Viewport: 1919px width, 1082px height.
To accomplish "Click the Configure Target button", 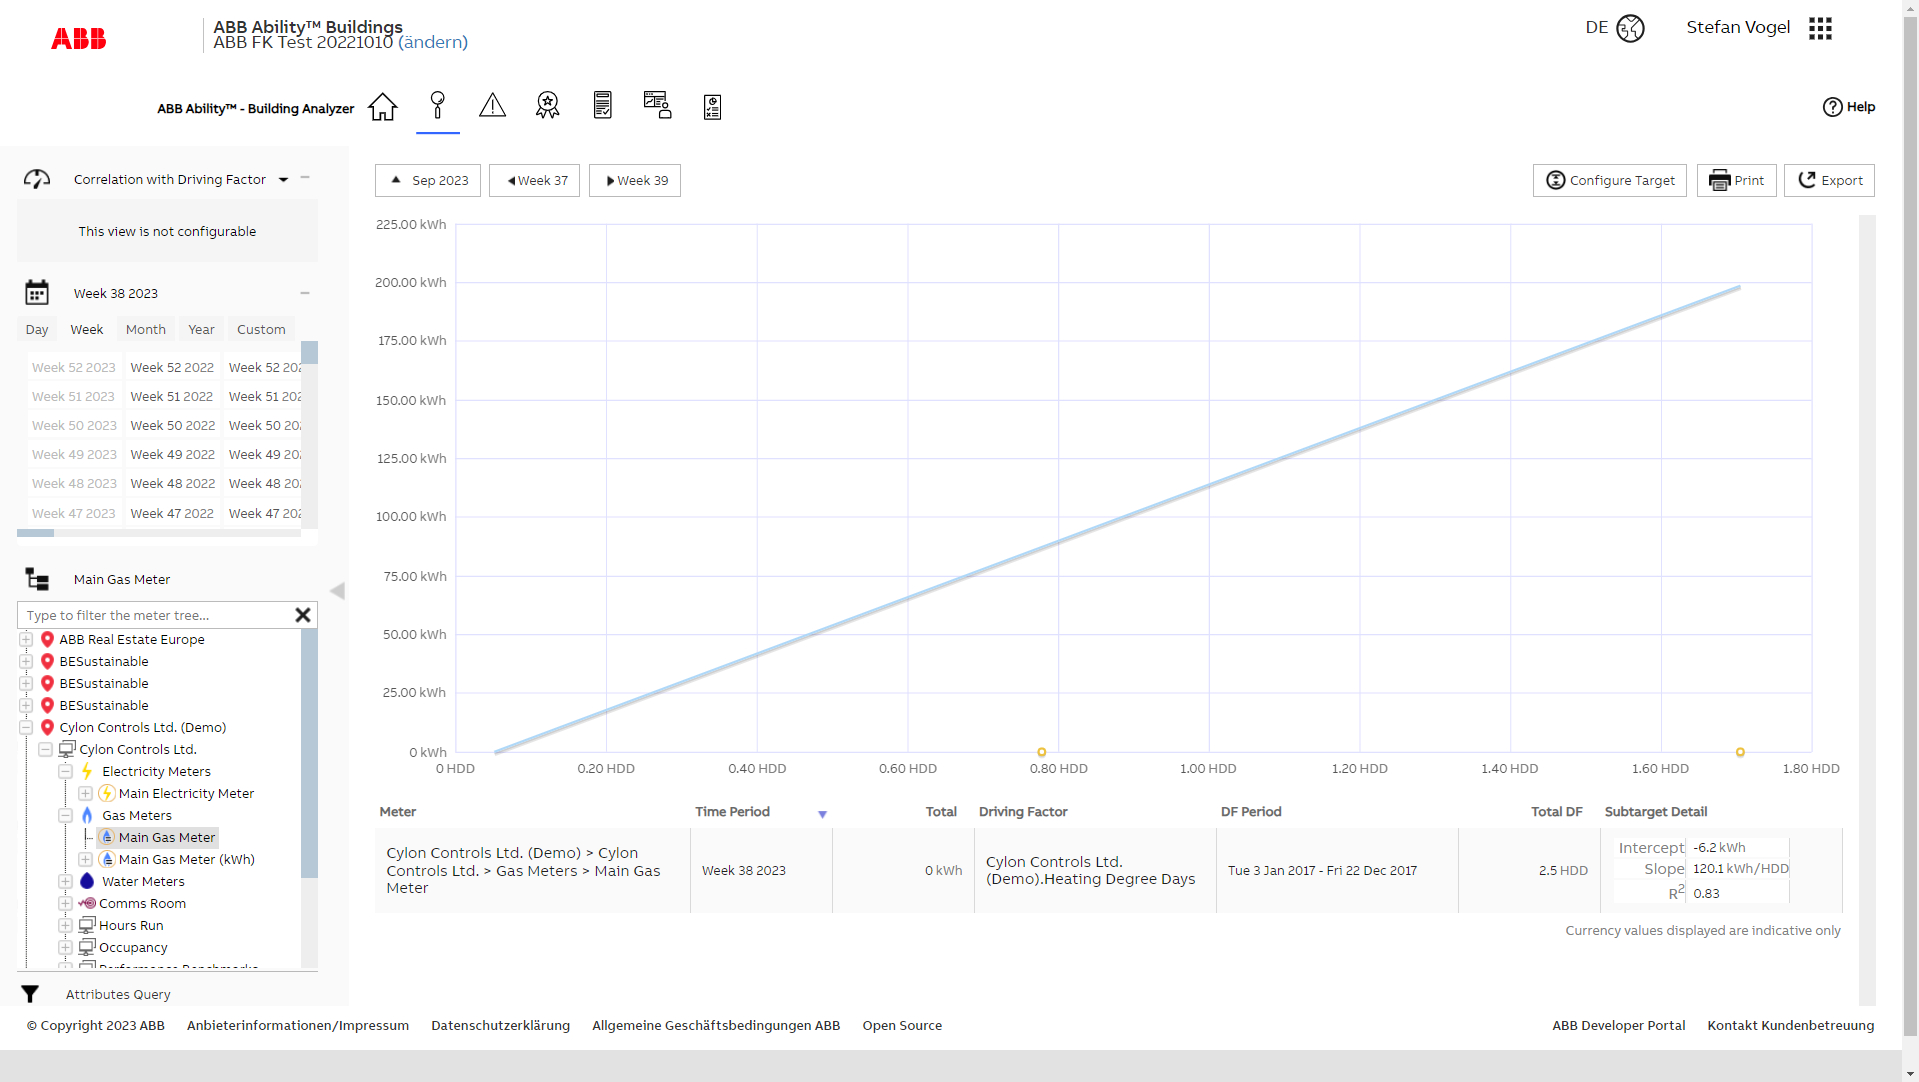I will (x=1609, y=180).
